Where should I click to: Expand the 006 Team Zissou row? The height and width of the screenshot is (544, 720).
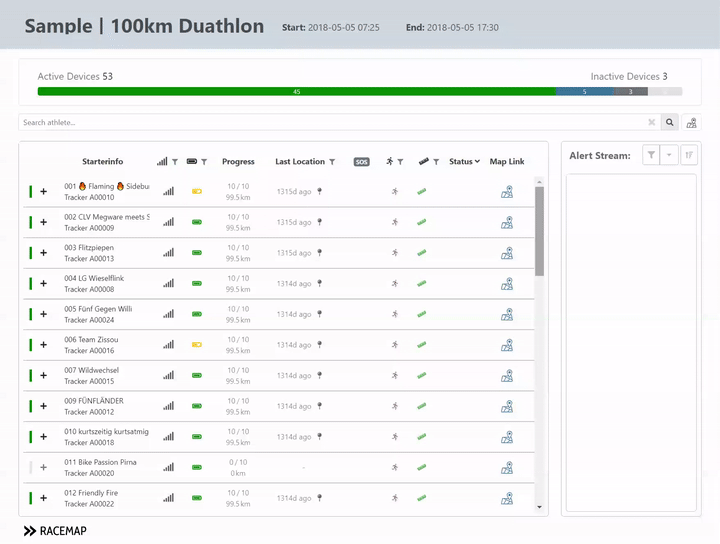(43, 345)
